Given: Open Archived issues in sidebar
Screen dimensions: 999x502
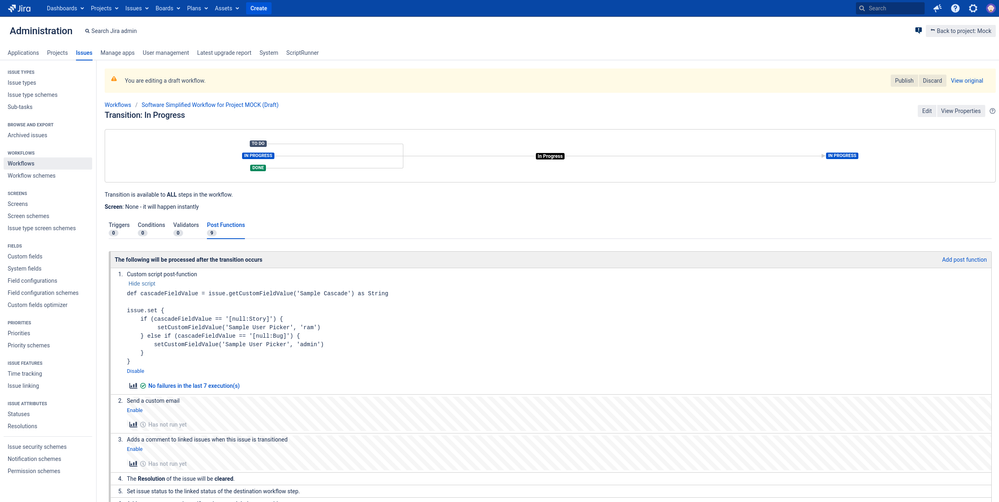Looking at the screenshot, I should [27, 135].
